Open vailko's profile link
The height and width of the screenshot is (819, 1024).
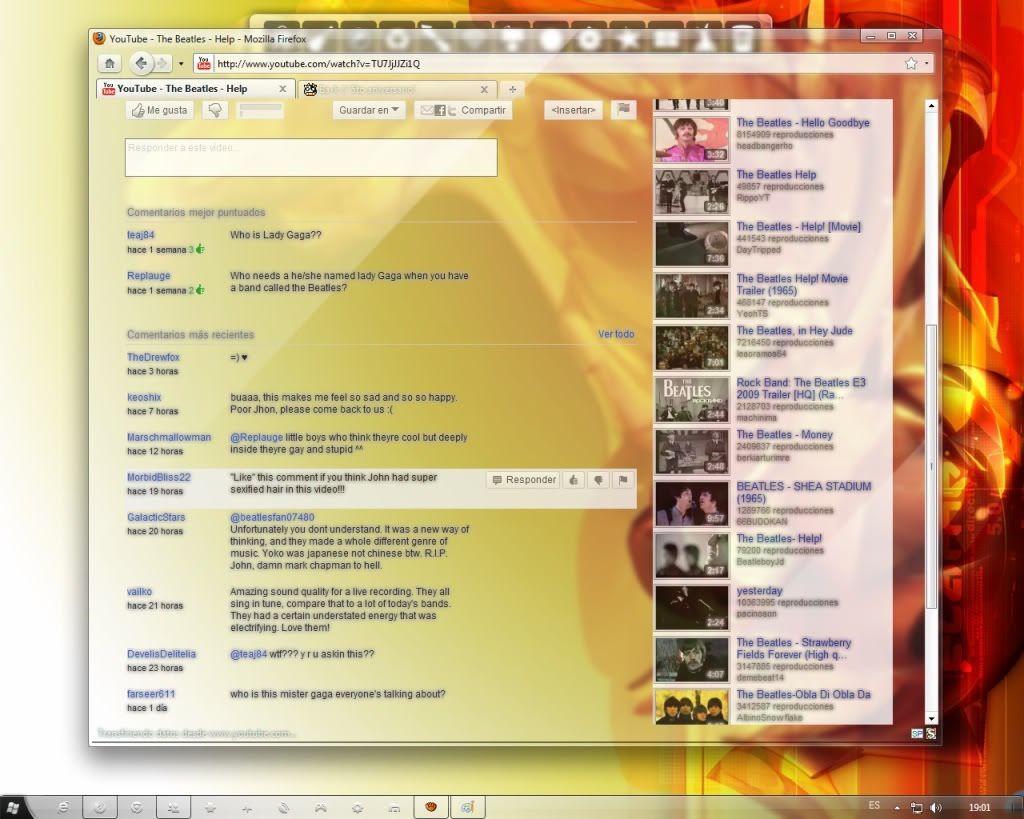tap(139, 592)
